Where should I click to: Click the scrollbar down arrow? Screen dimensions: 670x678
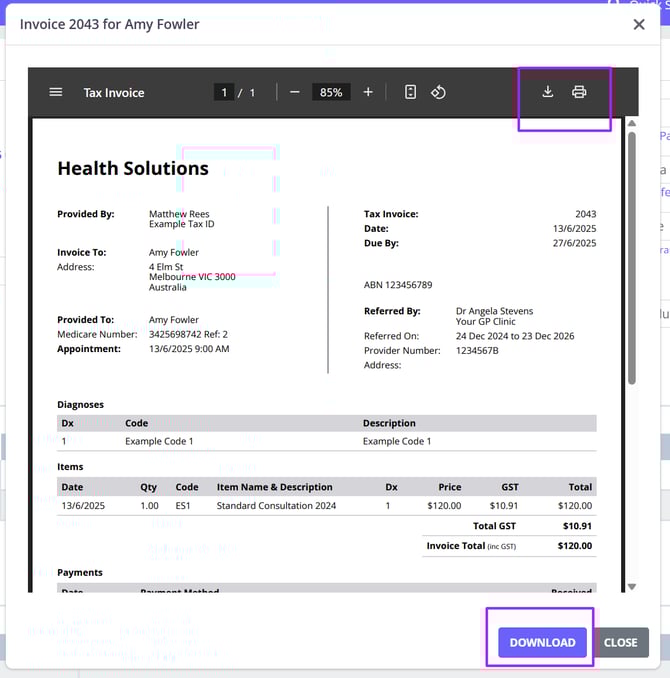(631, 586)
